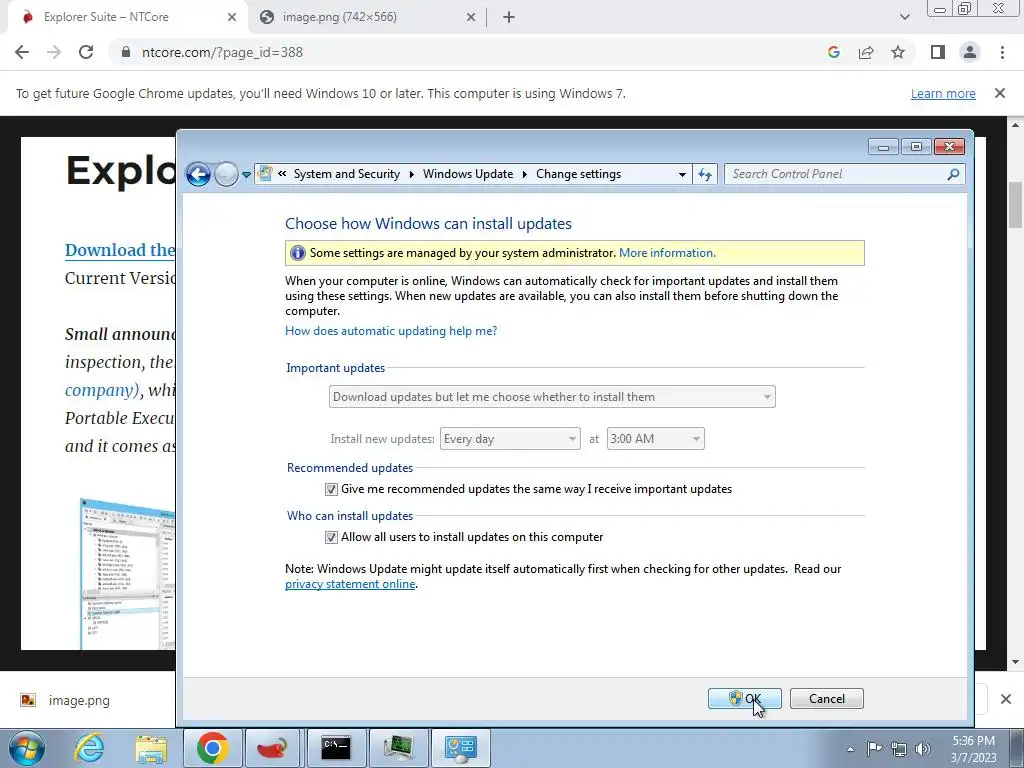The image size is (1024, 768).
Task: Click Download the link on NTCore page
Action: [x=120, y=250]
